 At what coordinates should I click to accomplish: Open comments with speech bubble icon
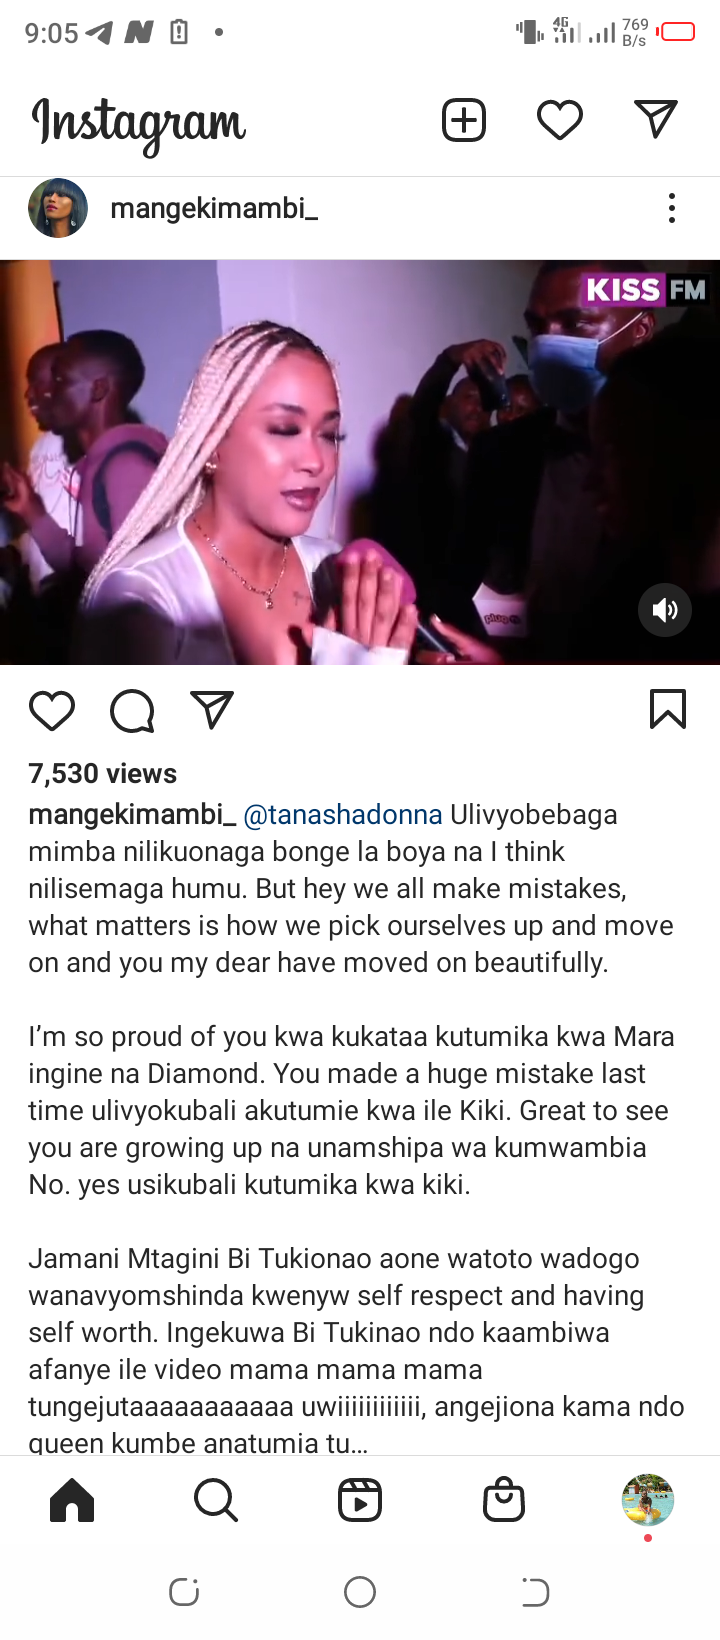[132, 711]
